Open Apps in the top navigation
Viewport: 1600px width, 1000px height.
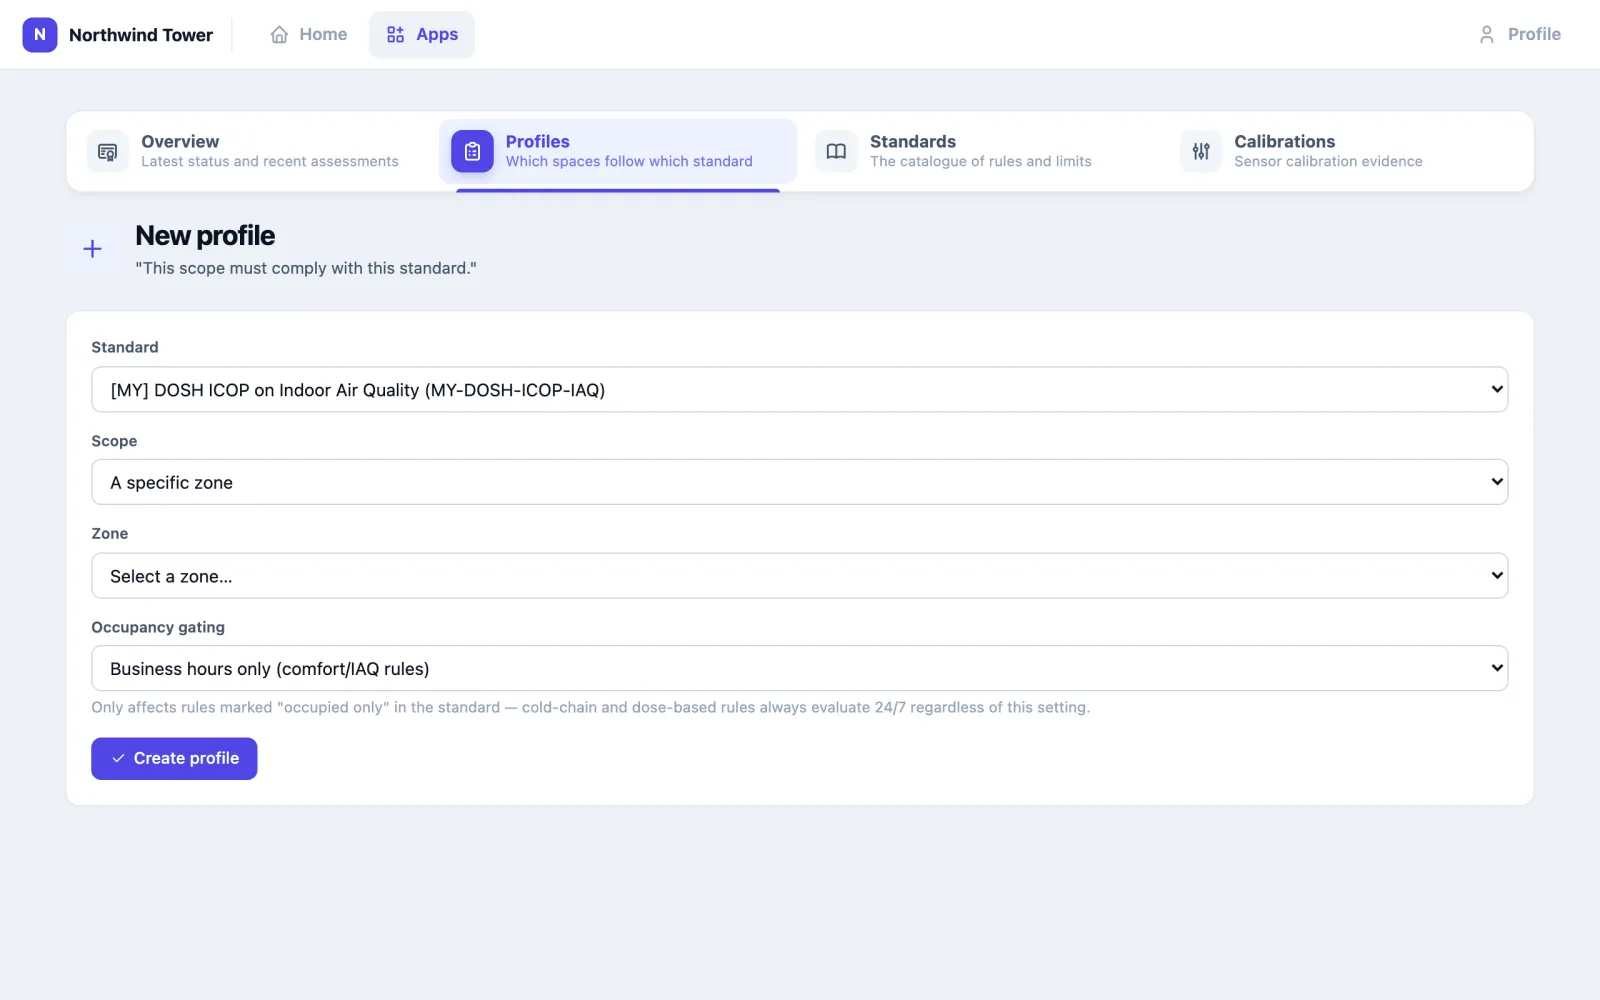click(x=422, y=34)
